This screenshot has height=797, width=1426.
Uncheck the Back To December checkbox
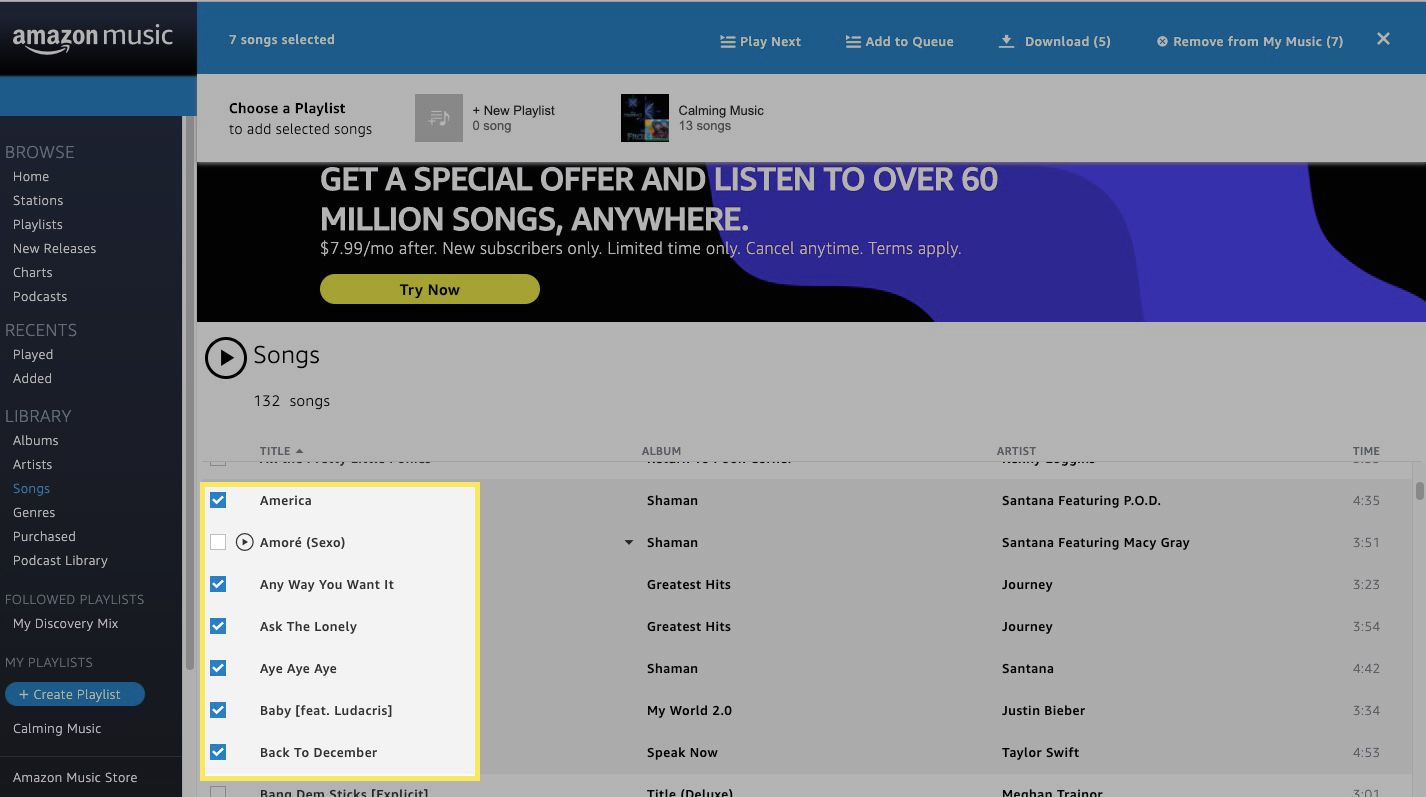point(218,752)
